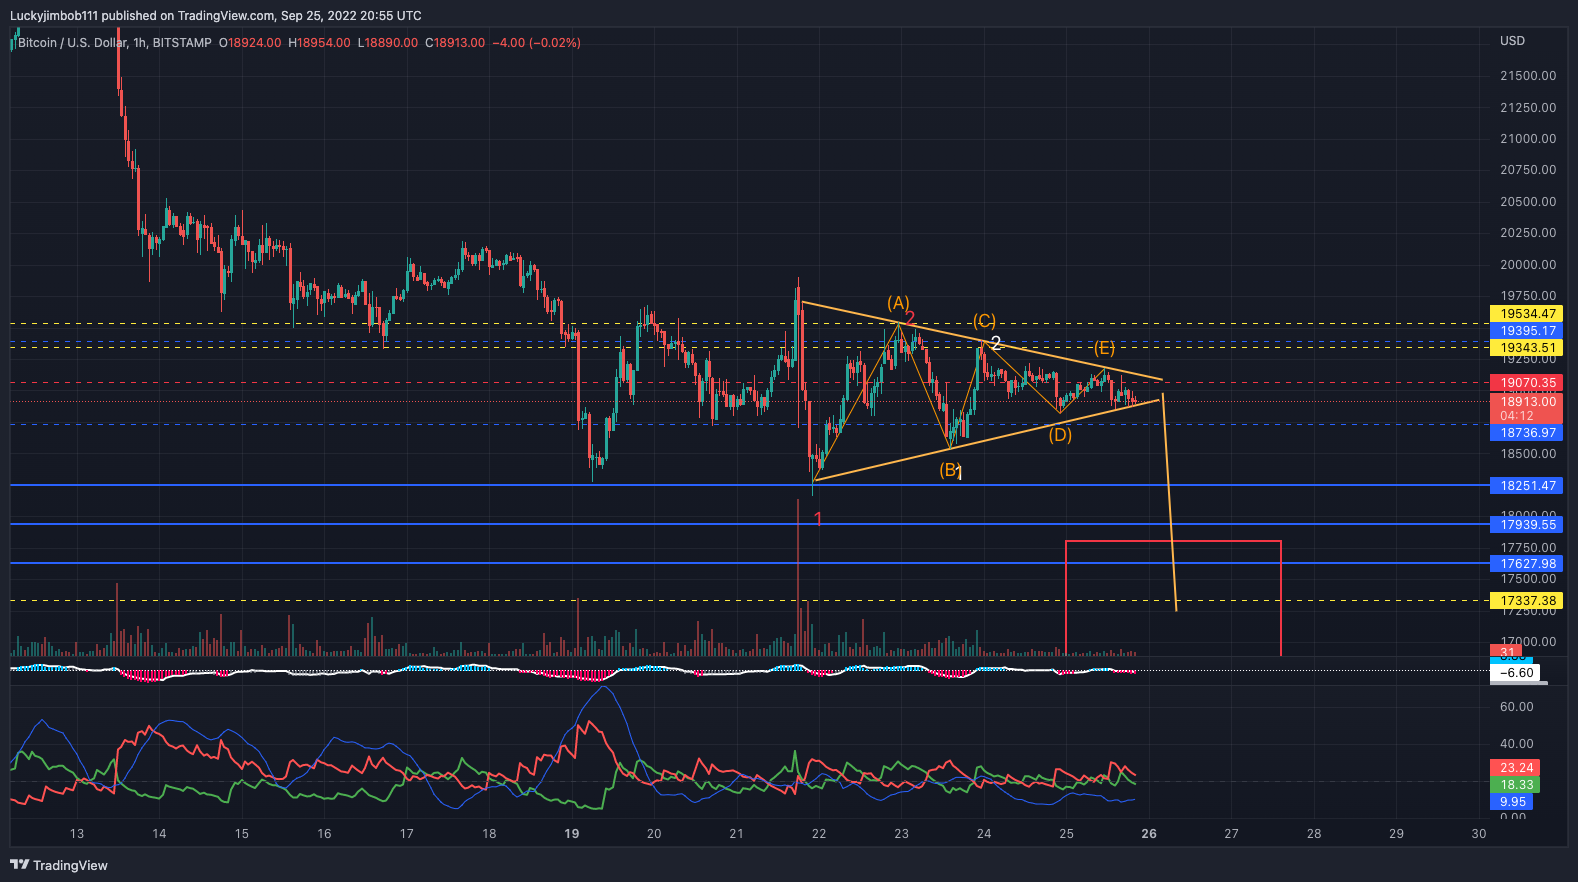1578x882 pixels.
Task: Click the current price label 18913.00
Action: (x=1526, y=402)
